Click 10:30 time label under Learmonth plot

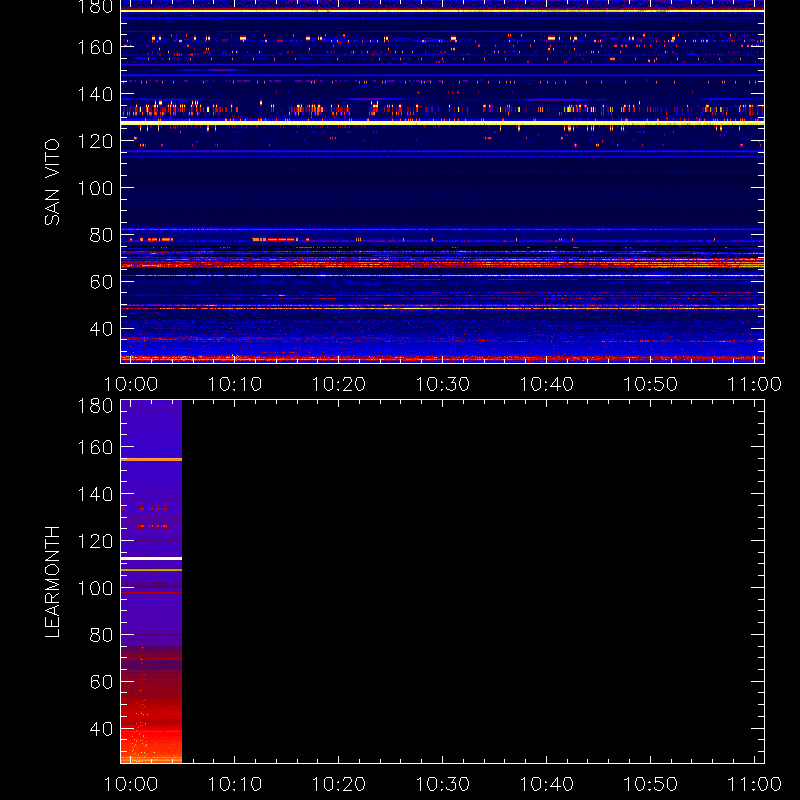[442, 784]
